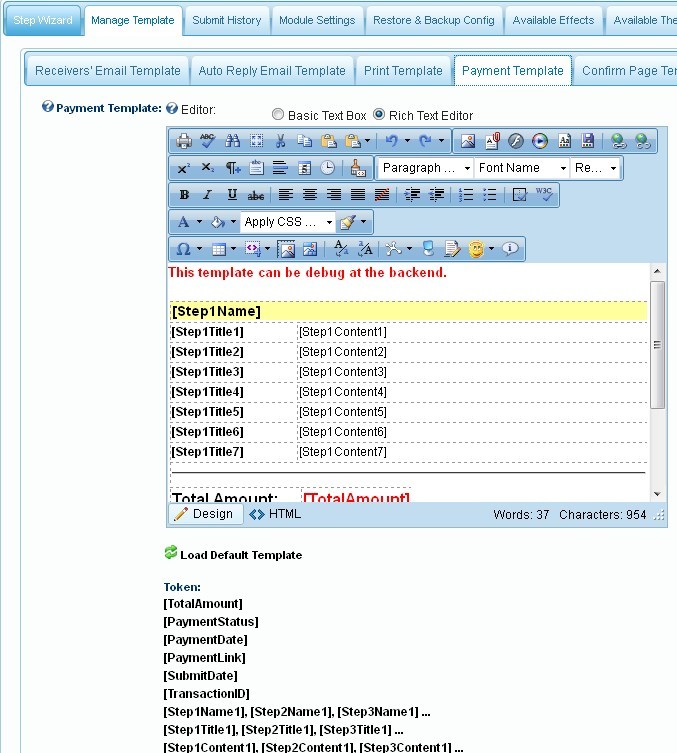The width and height of the screenshot is (677, 753).
Task: Open the Media Manager play icon
Action: tap(540, 141)
